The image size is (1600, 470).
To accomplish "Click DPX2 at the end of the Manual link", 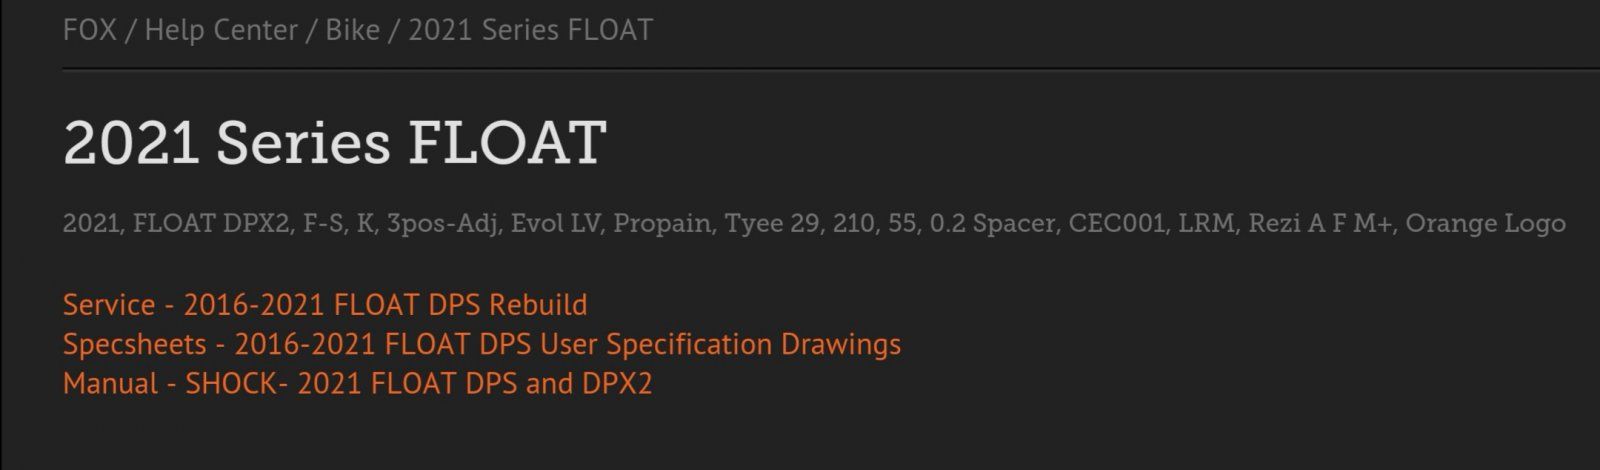I will (x=616, y=383).
